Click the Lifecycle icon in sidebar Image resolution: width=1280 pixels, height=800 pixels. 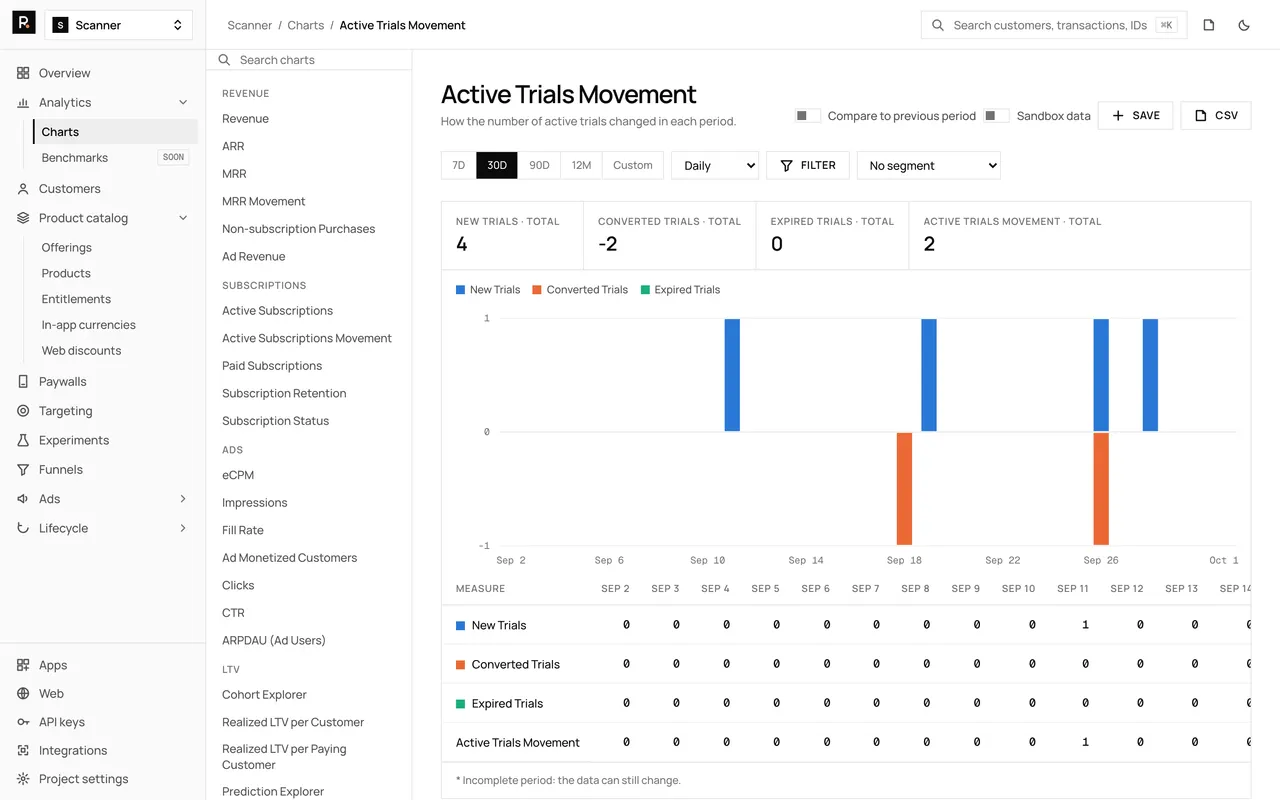click(23, 528)
